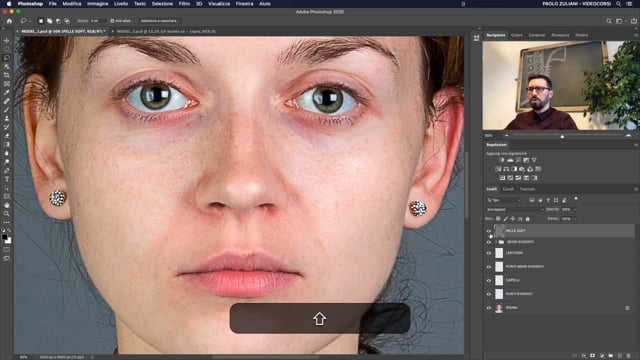Hide the PUNTI MENO EVIDENTI layer

tap(489, 267)
